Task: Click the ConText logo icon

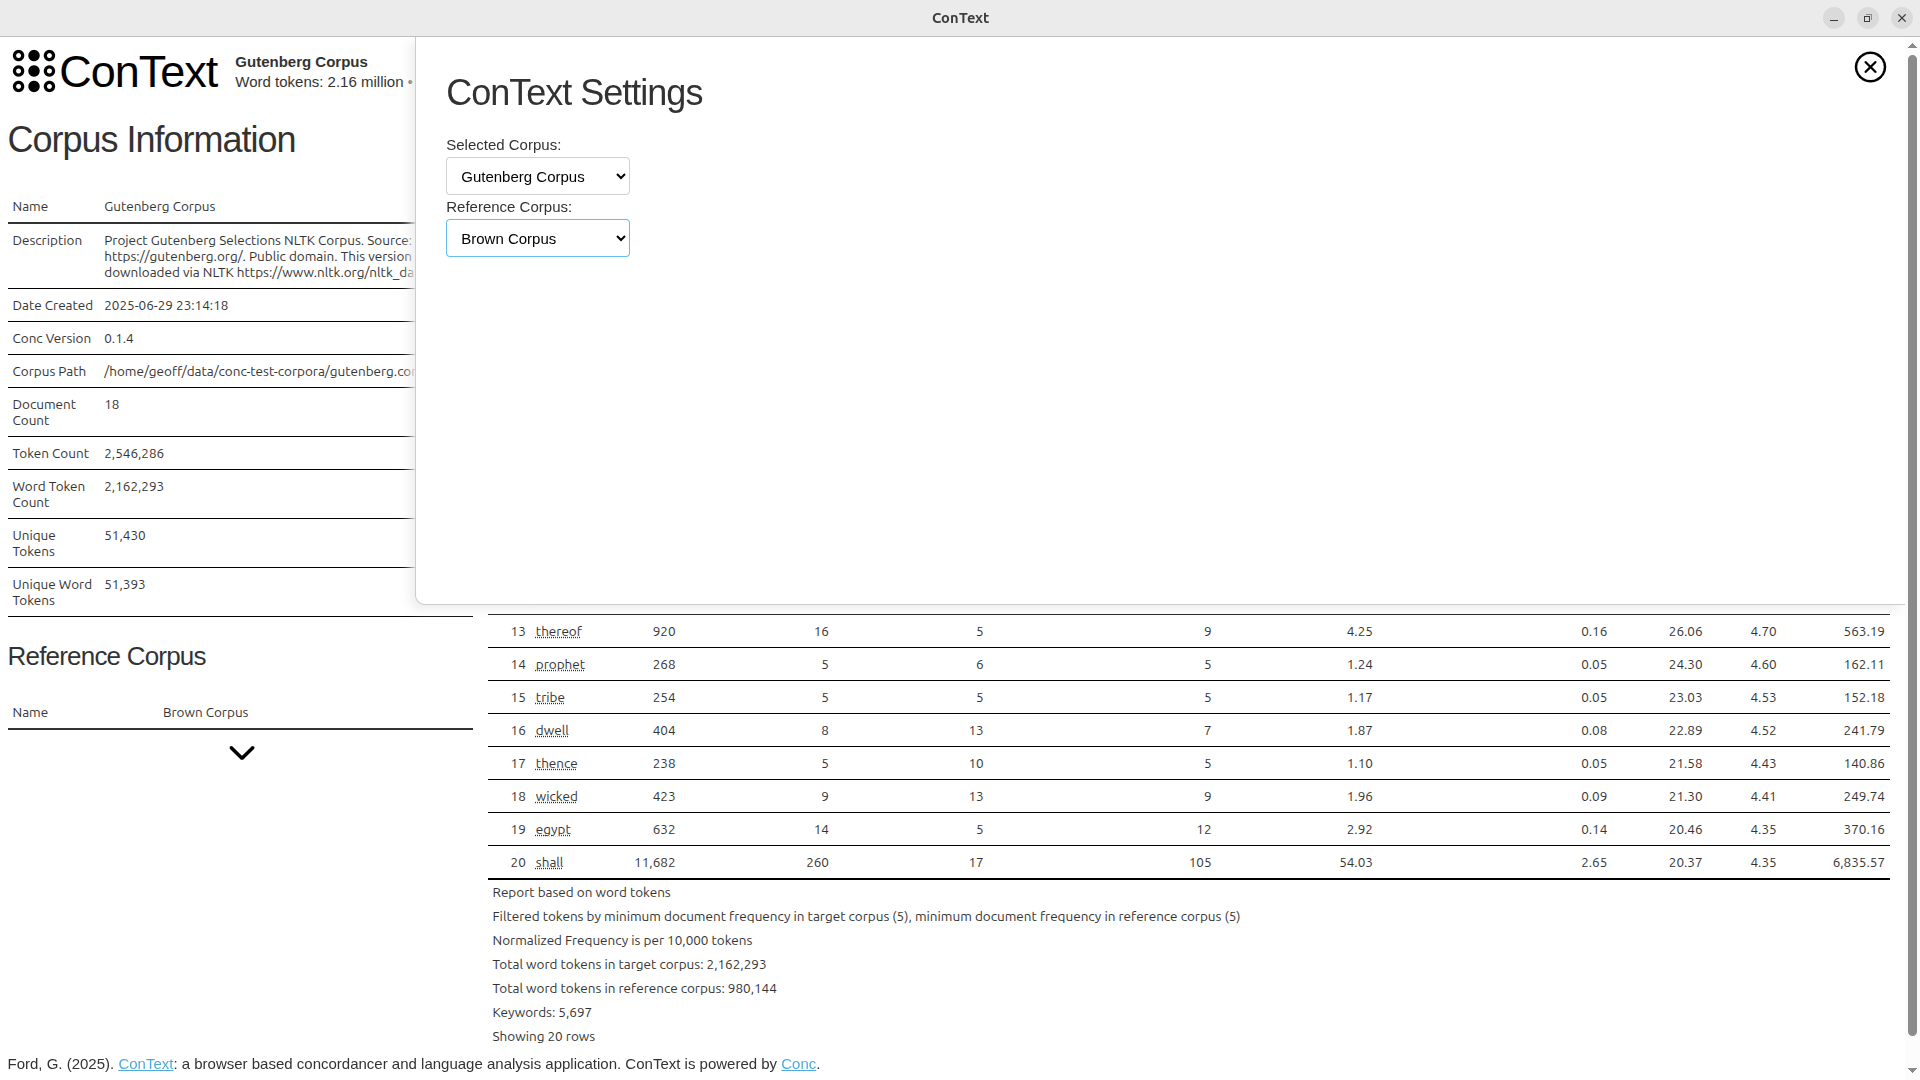Action: pos(33,71)
